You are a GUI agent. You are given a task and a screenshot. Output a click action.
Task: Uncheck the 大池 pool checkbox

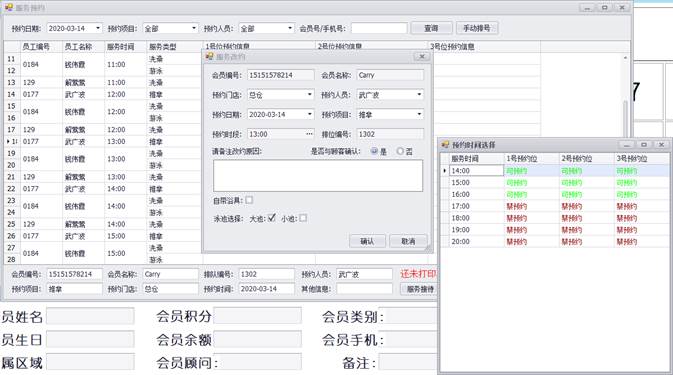point(271,218)
